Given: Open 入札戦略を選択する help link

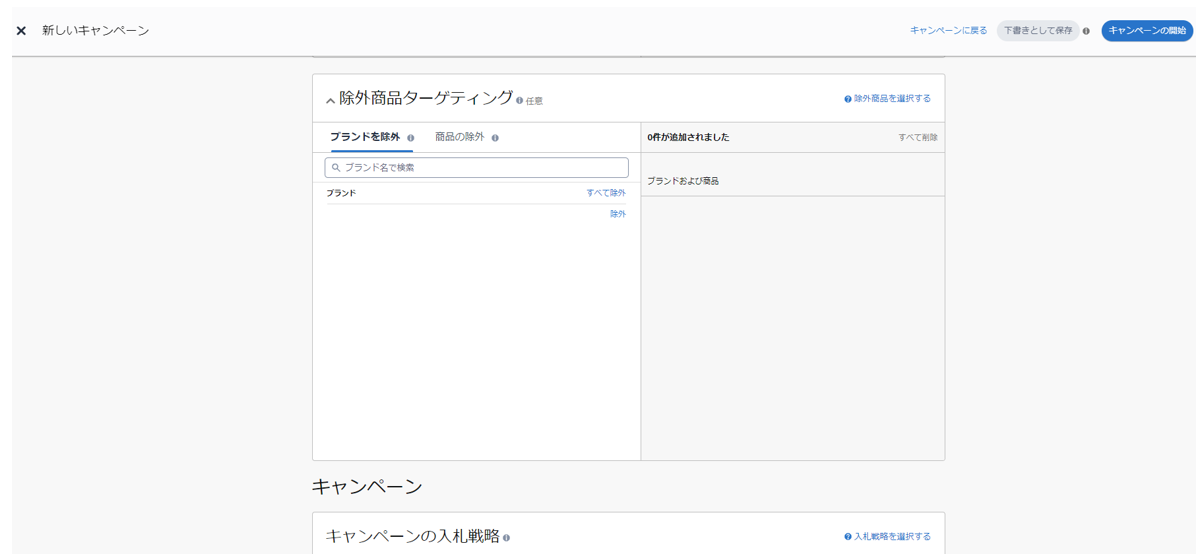Looking at the screenshot, I should point(892,537).
